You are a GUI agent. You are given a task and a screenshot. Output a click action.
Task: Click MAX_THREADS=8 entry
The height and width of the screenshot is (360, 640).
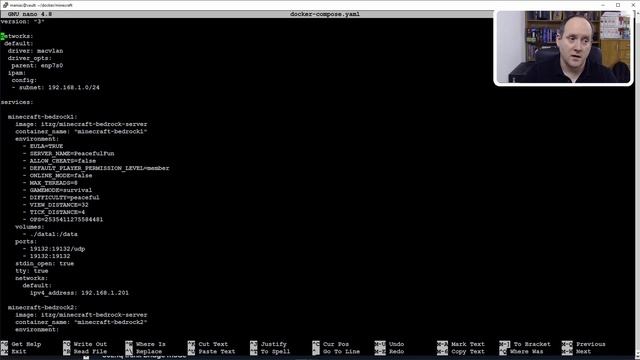coord(50,183)
